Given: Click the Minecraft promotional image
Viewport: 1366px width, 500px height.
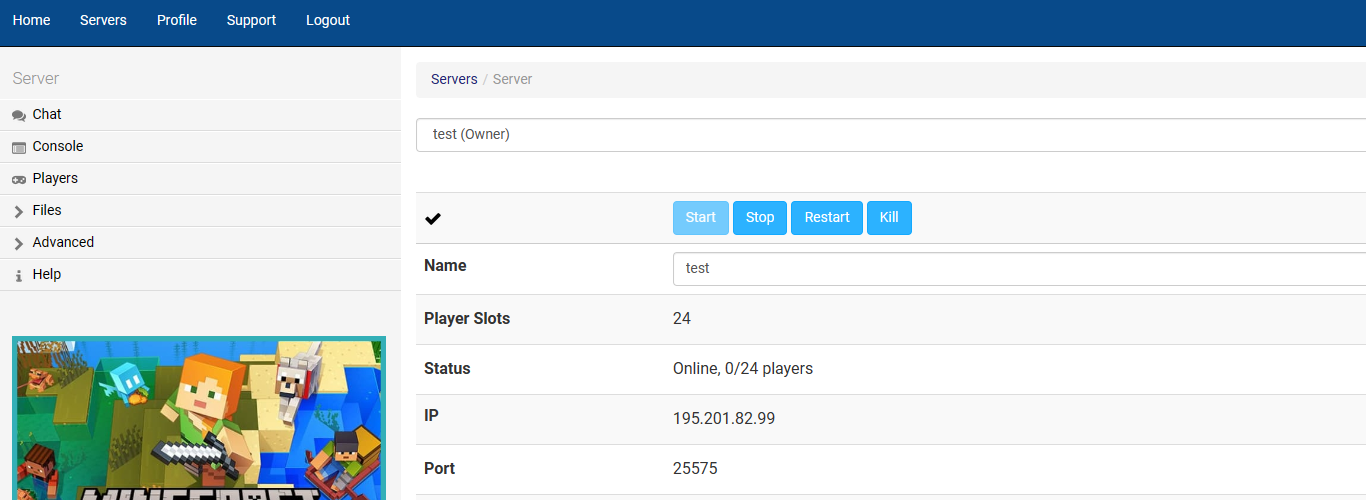Looking at the screenshot, I should 198,418.
